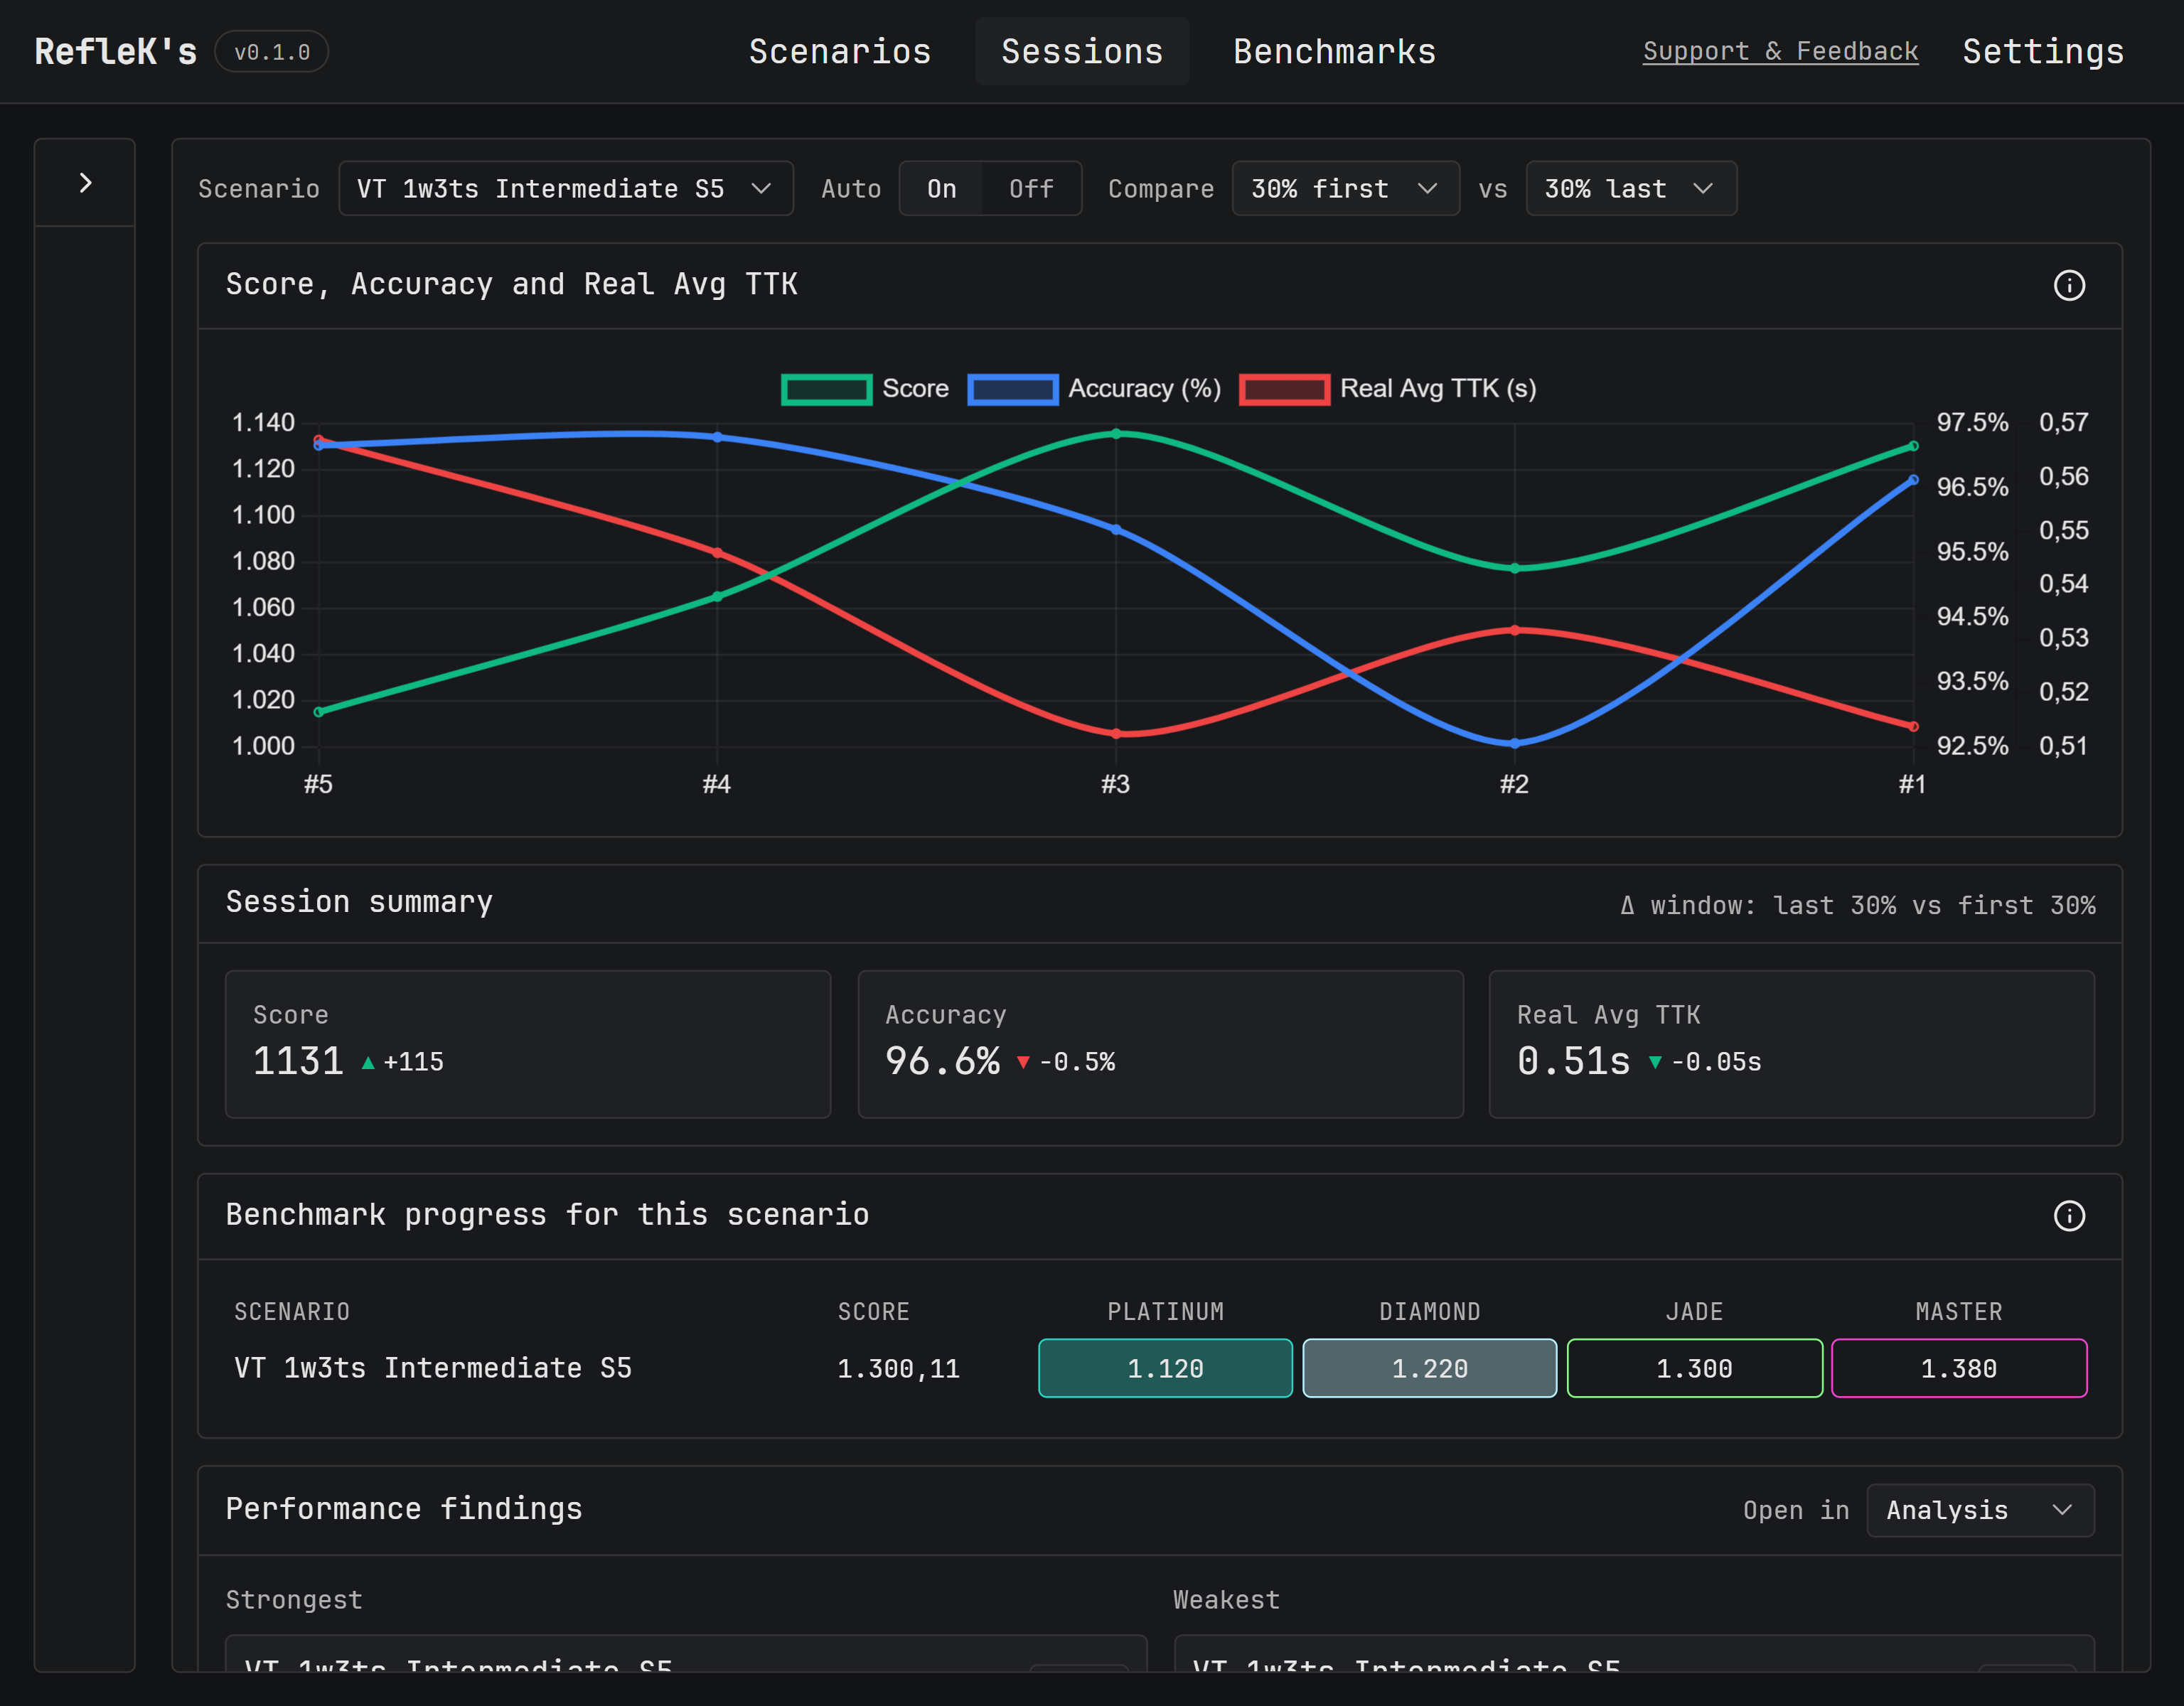The image size is (2184, 1706).
Task: Open the '30% first' compare dropdown
Action: coord(1344,189)
